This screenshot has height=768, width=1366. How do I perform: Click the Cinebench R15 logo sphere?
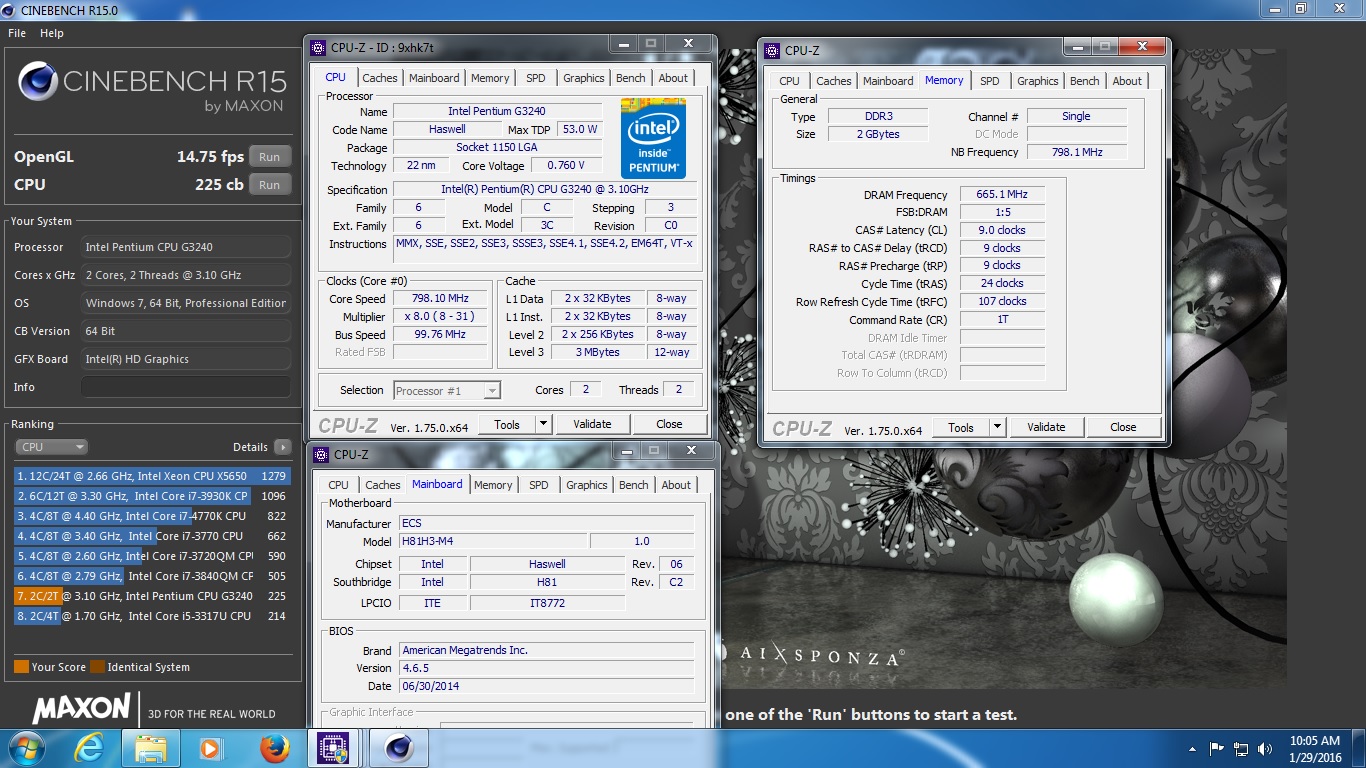click(x=37, y=82)
